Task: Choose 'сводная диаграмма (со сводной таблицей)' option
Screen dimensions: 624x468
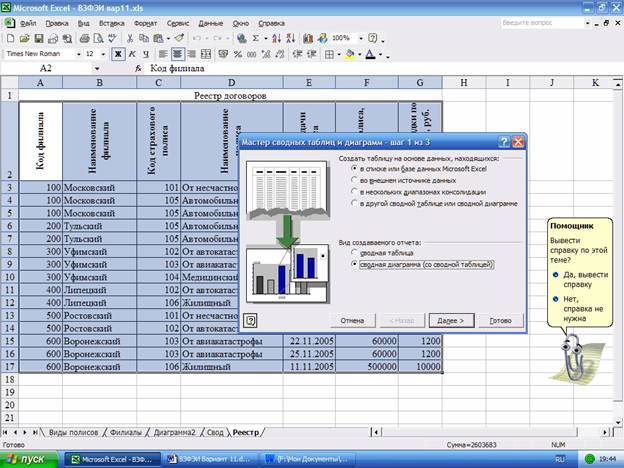Action: coord(422,264)
